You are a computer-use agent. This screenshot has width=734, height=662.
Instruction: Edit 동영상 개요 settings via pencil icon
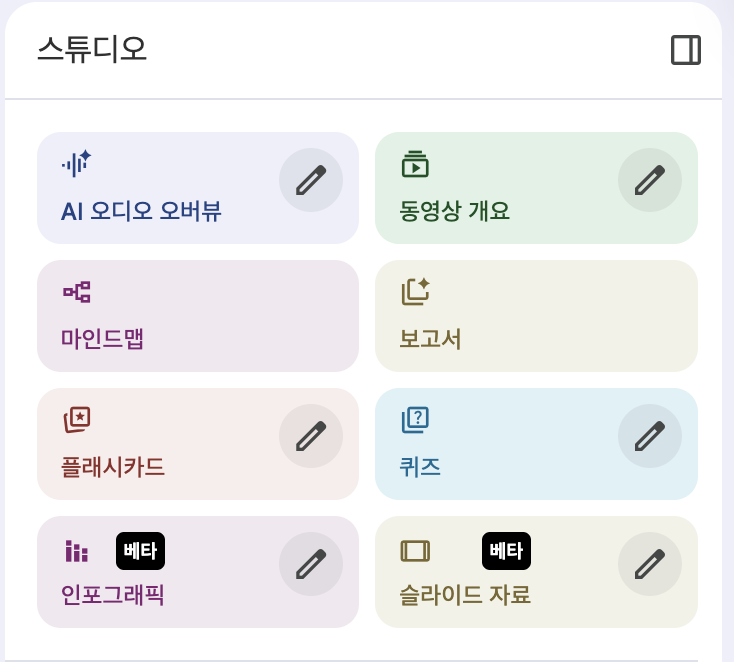click(x=650, y=180)
